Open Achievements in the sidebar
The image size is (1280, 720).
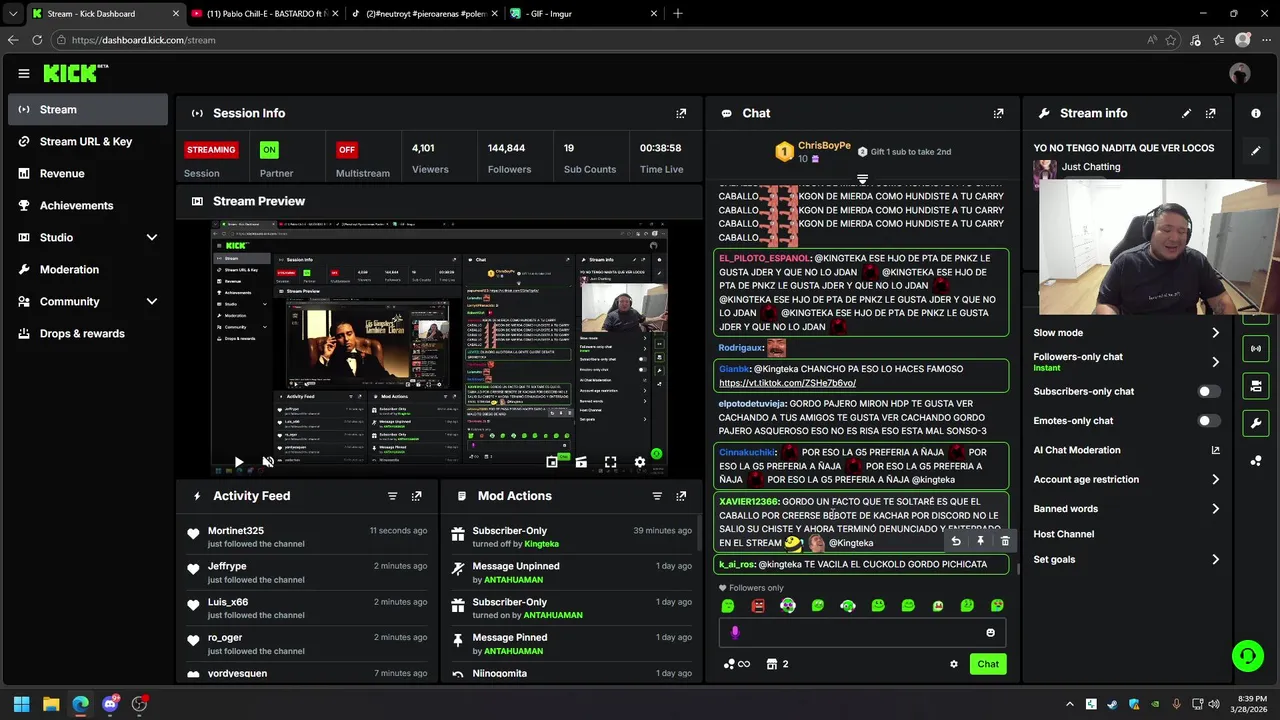click(x=88, y=205)
